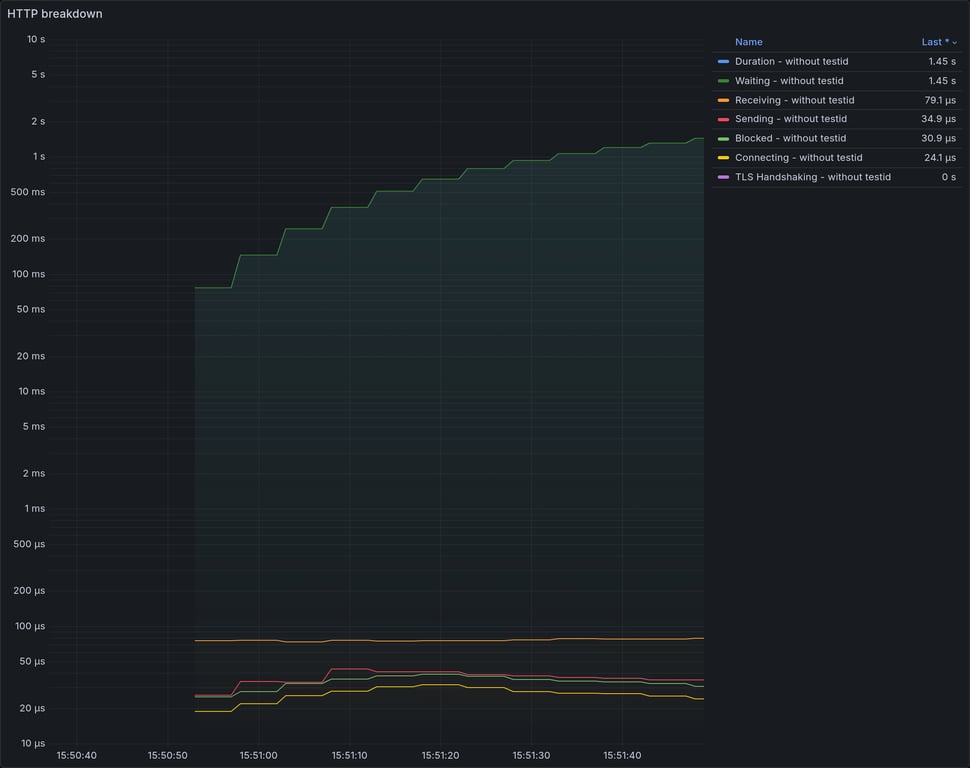The image size is (970, 768).
Task: Sort the legend by the Name column
Action: click(748, 42)
